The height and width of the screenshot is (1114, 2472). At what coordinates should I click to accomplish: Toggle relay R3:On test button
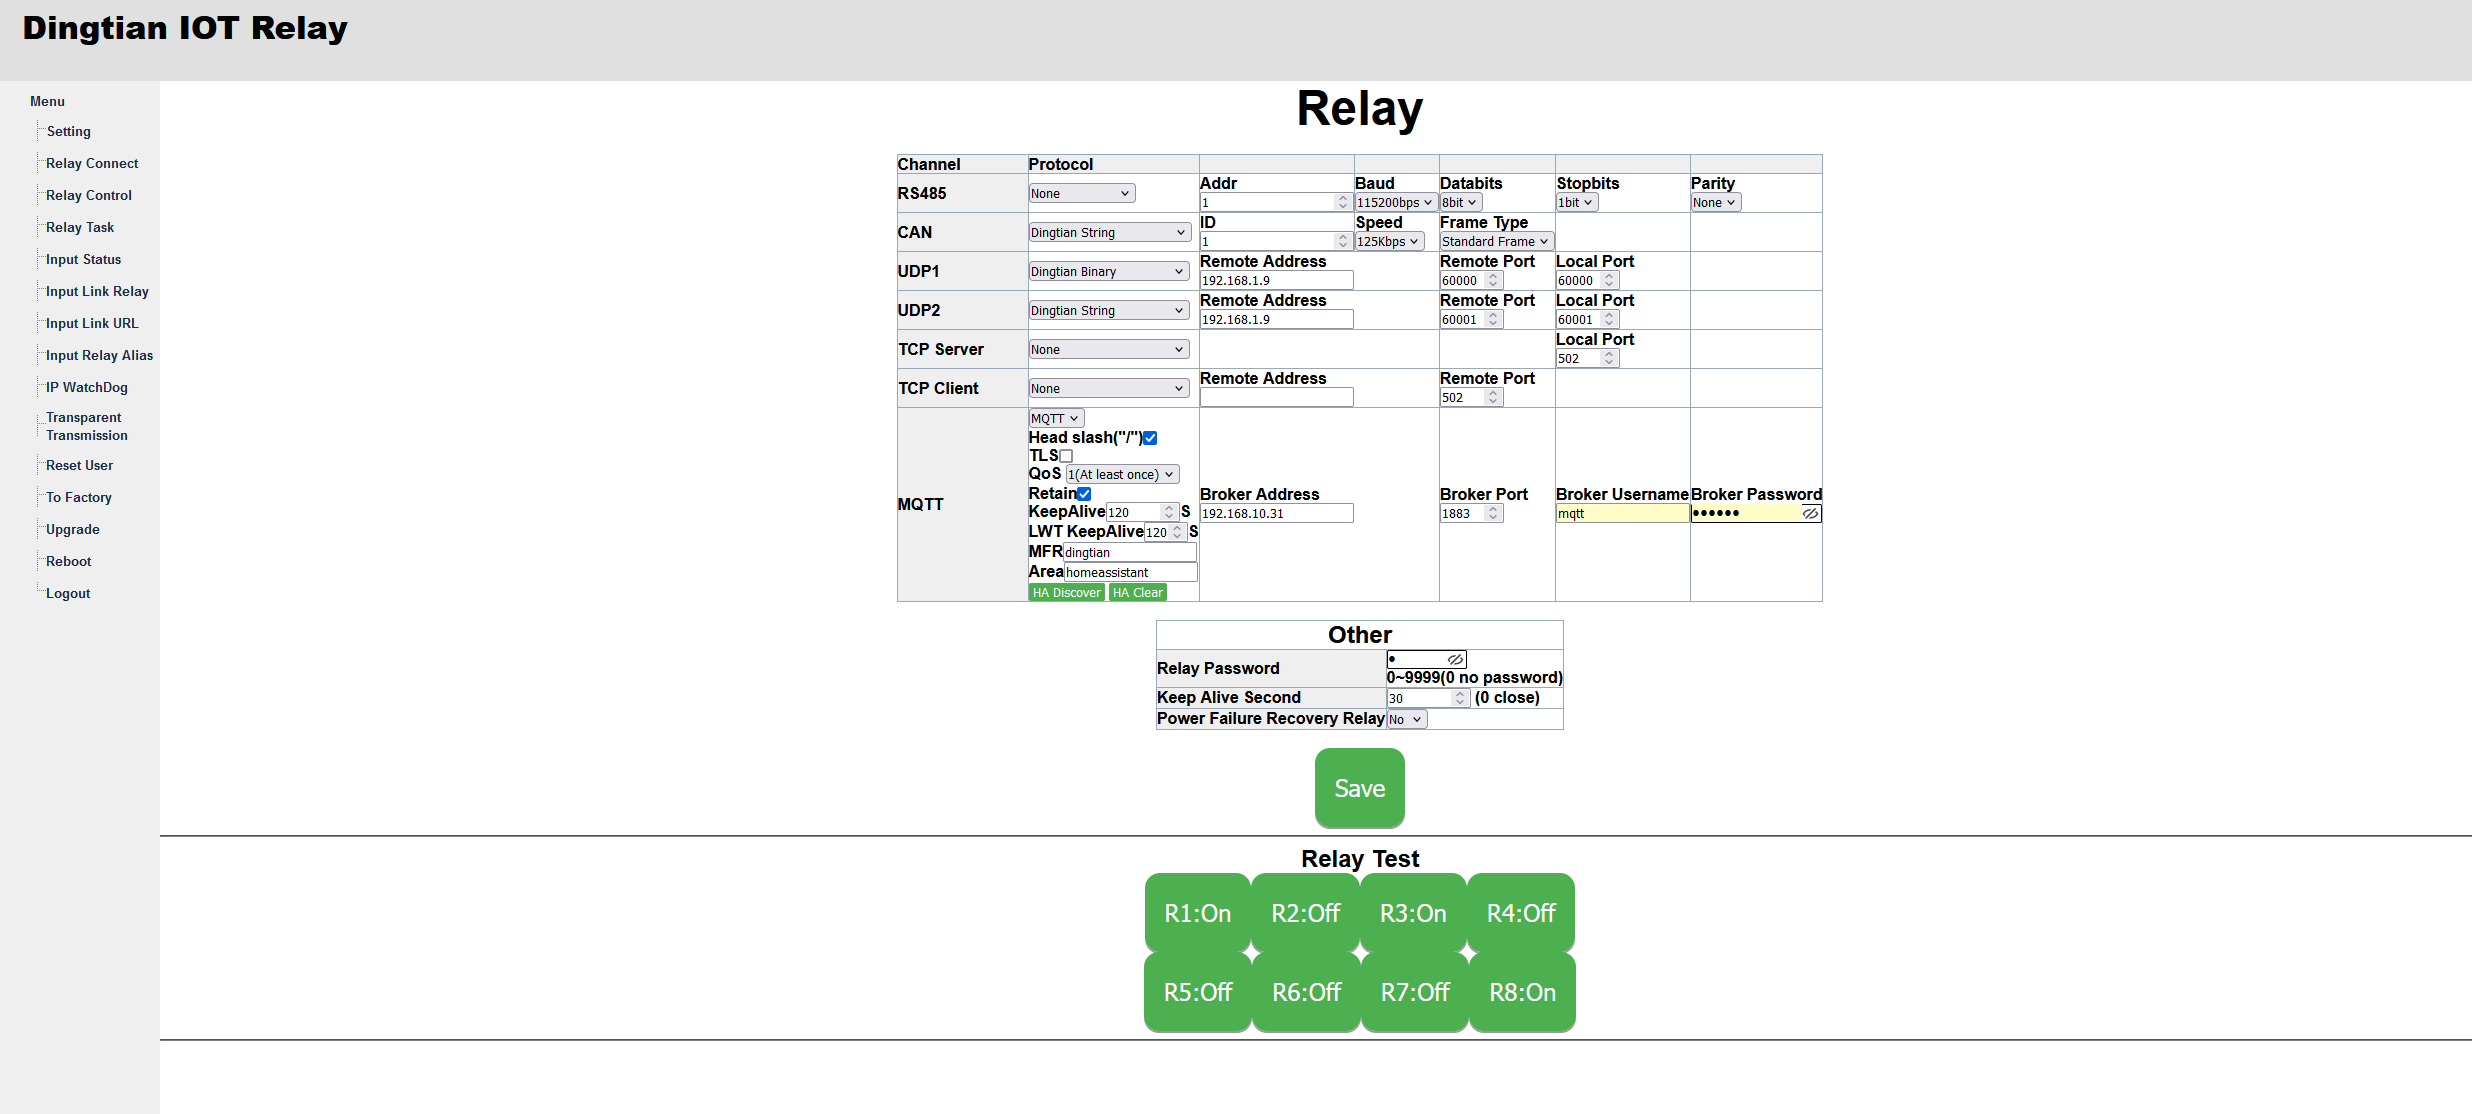coord(1413,913)
